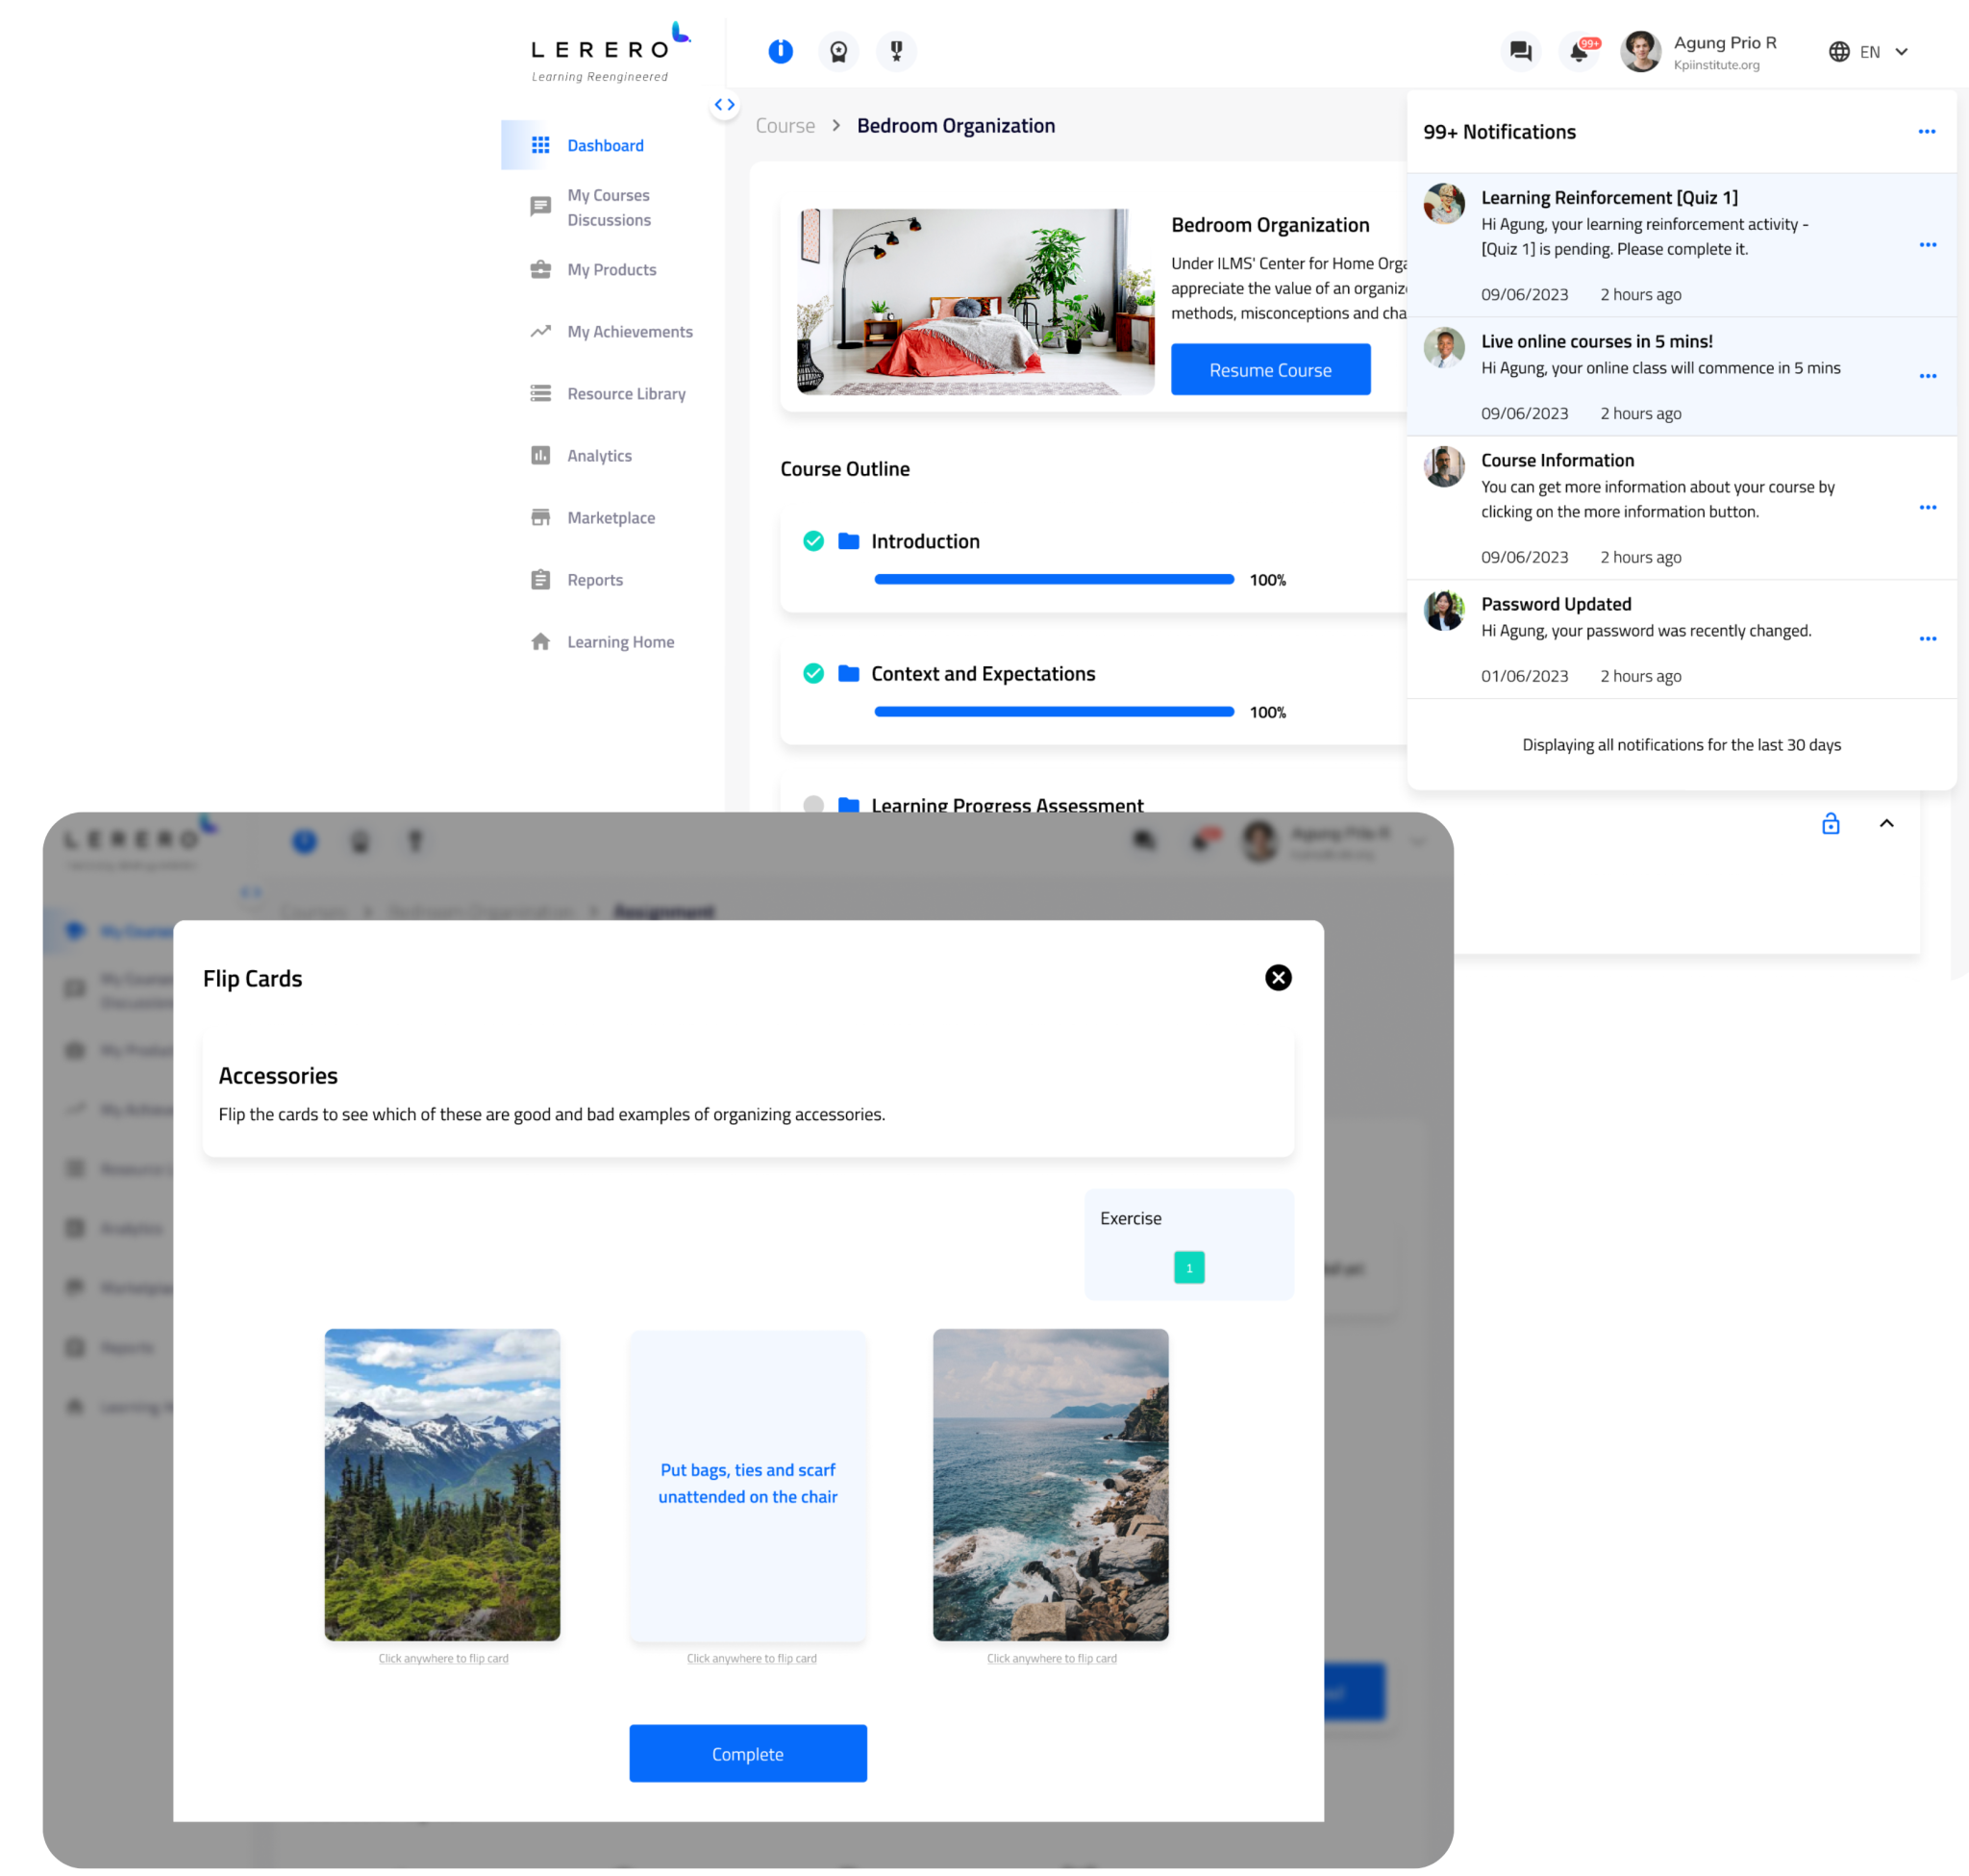Toggle the Learning Progress Assessment status circle
The image size is (1969, 1876).
pos(813,804)
